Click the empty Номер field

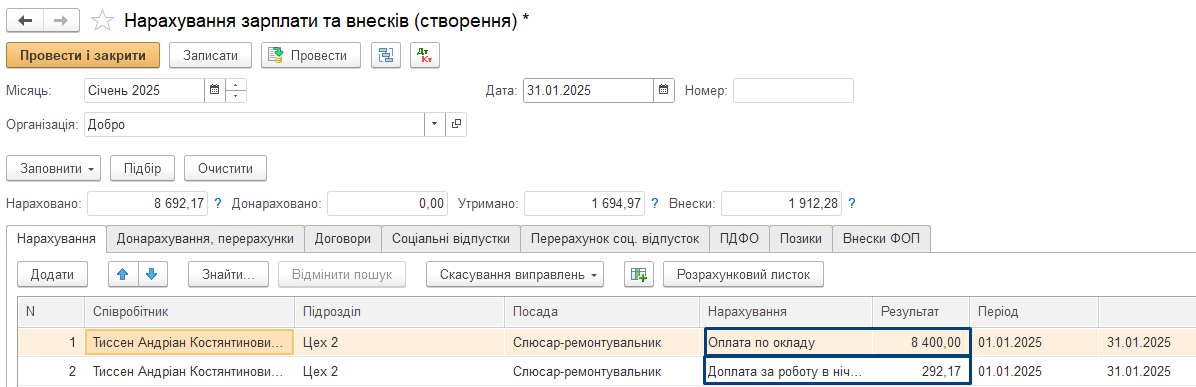click(x=793, y=90)
